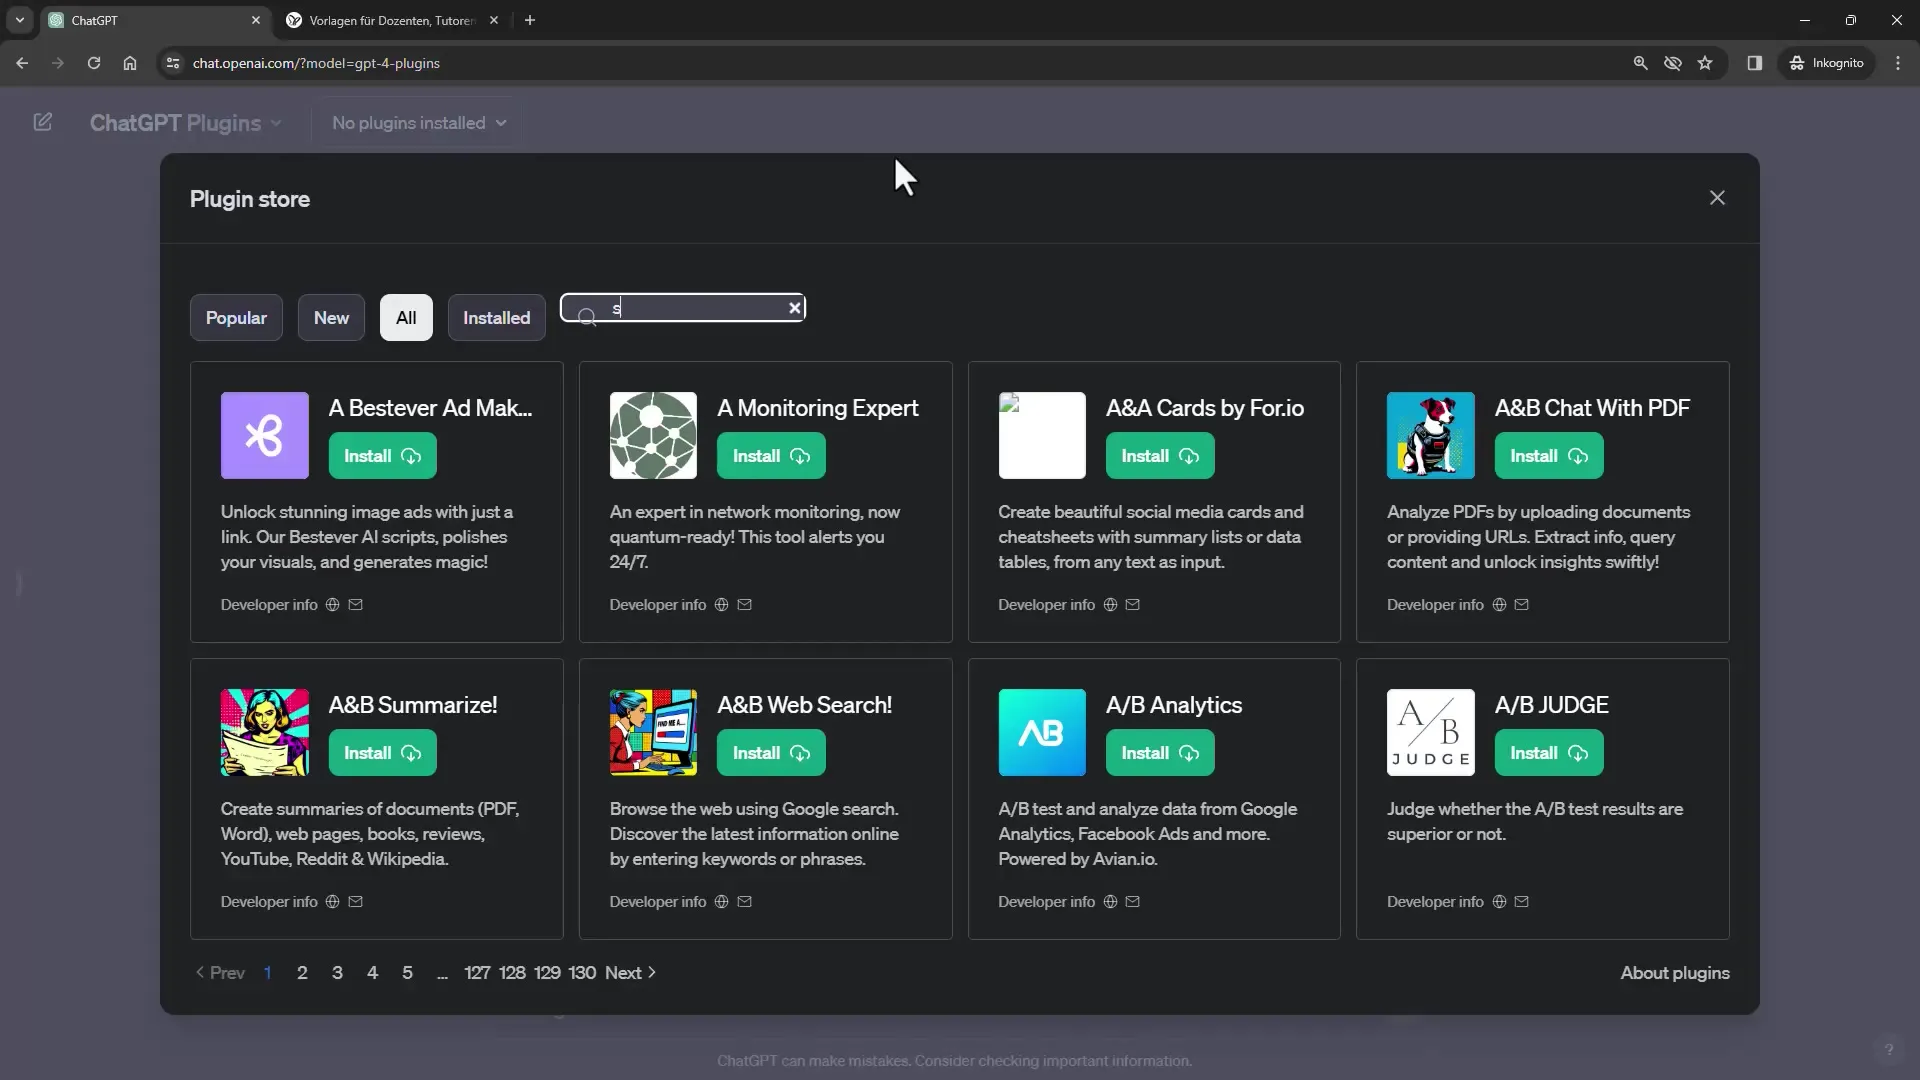Open website icon for A Monitoring Expert developer
This screenshot has height=1080, width=1920.
721,605
